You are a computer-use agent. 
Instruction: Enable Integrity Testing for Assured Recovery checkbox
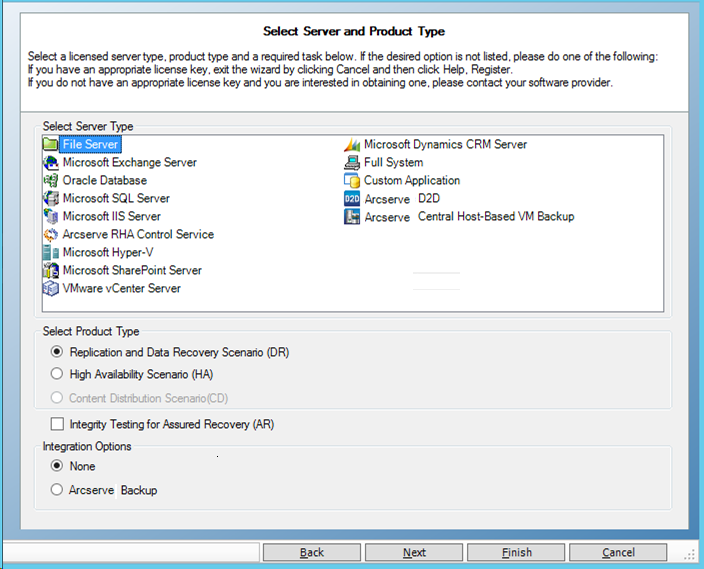(57, 424)
